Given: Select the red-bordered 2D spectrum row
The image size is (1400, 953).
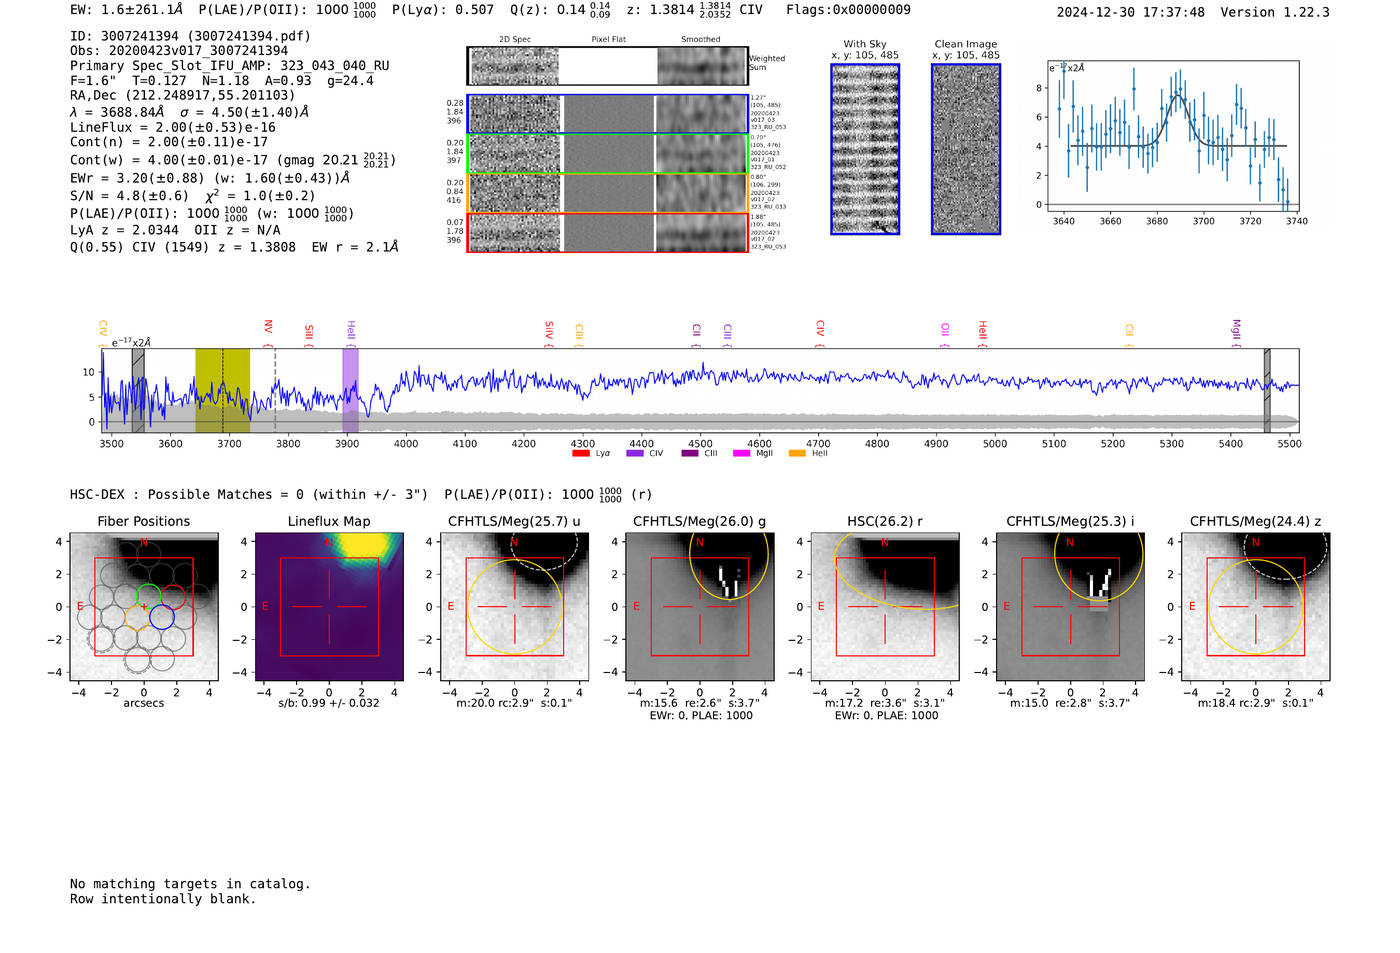Looking at the screenshot, I should 607,232.
